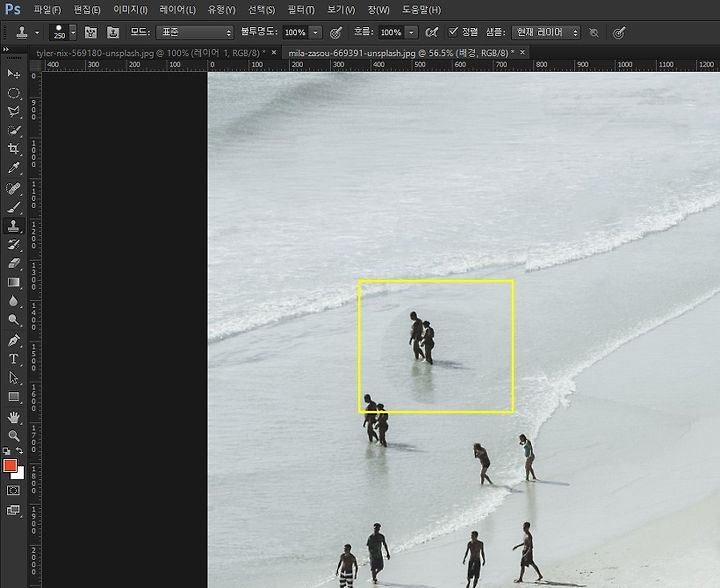
Task: Toggle Quick Mask mode
Action: point(13,491)
